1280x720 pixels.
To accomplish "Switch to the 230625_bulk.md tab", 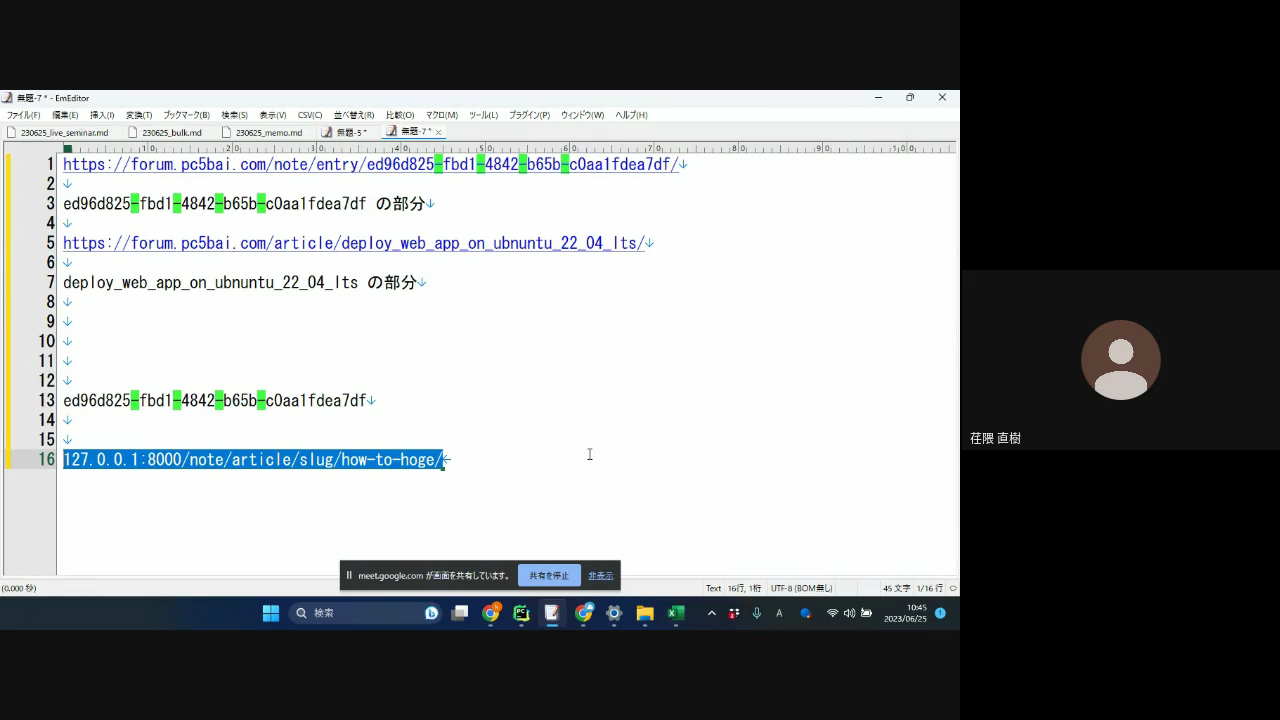I will [x=171, y=132].
